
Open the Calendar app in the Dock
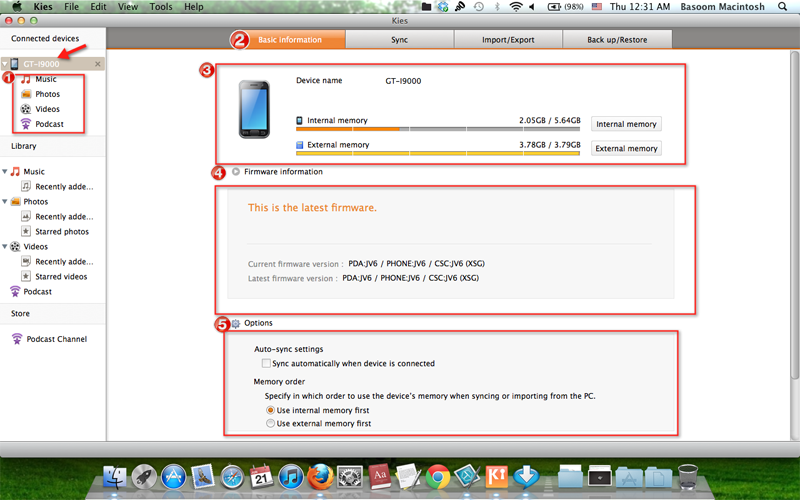pyautogui.click(x=261, y=477)
